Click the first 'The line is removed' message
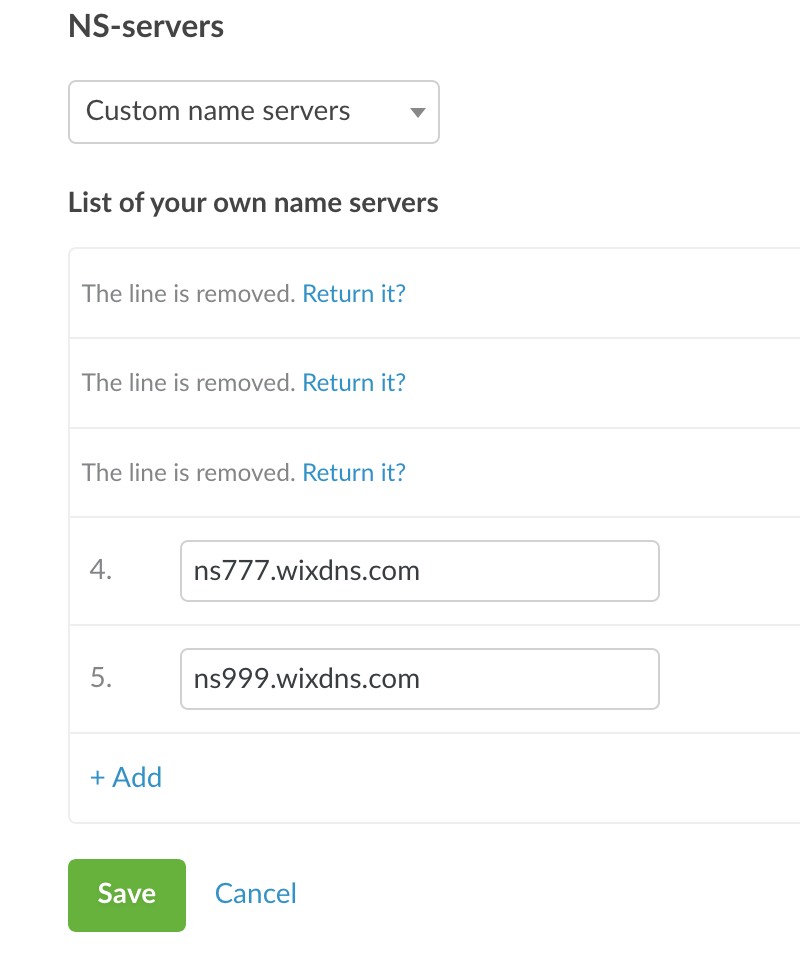The width and height of the screenshot is (800, 980). pos(188,294)
